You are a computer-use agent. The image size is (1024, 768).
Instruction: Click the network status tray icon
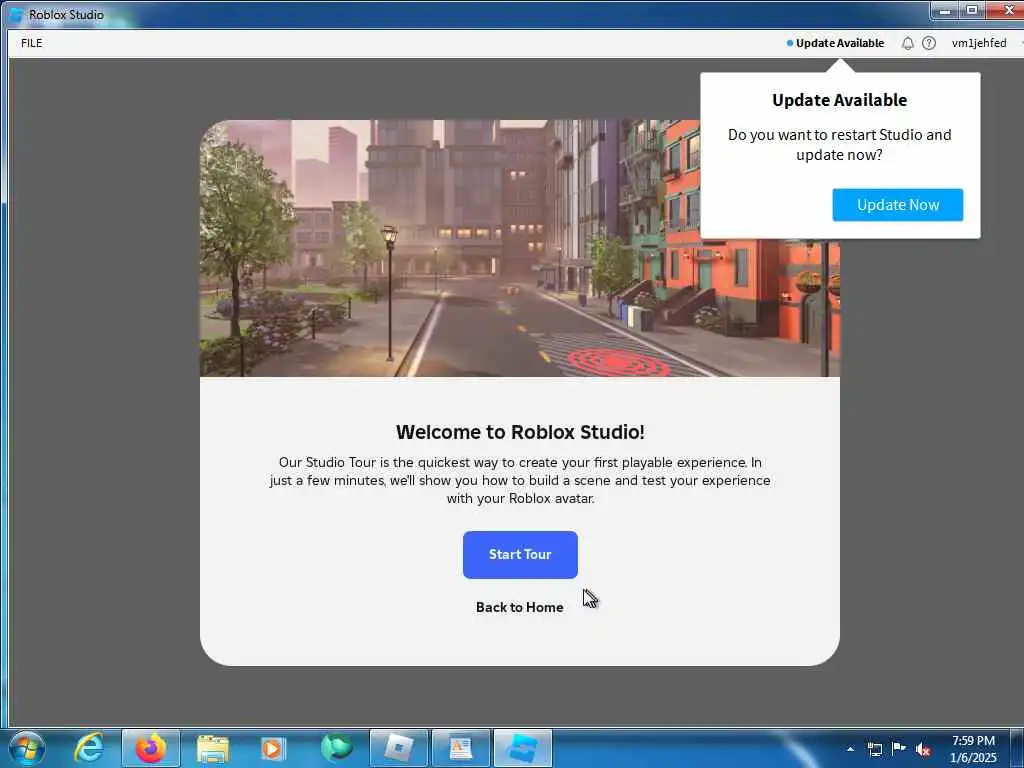click(874, 749)
